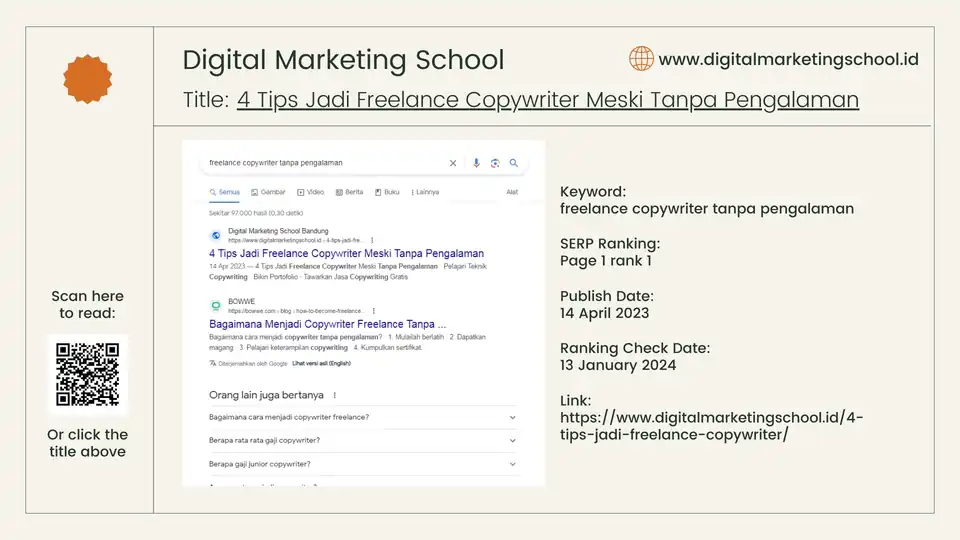
Task: Open options dots next to Orang lain juga bertanya
Action: [x=335, y=395]
